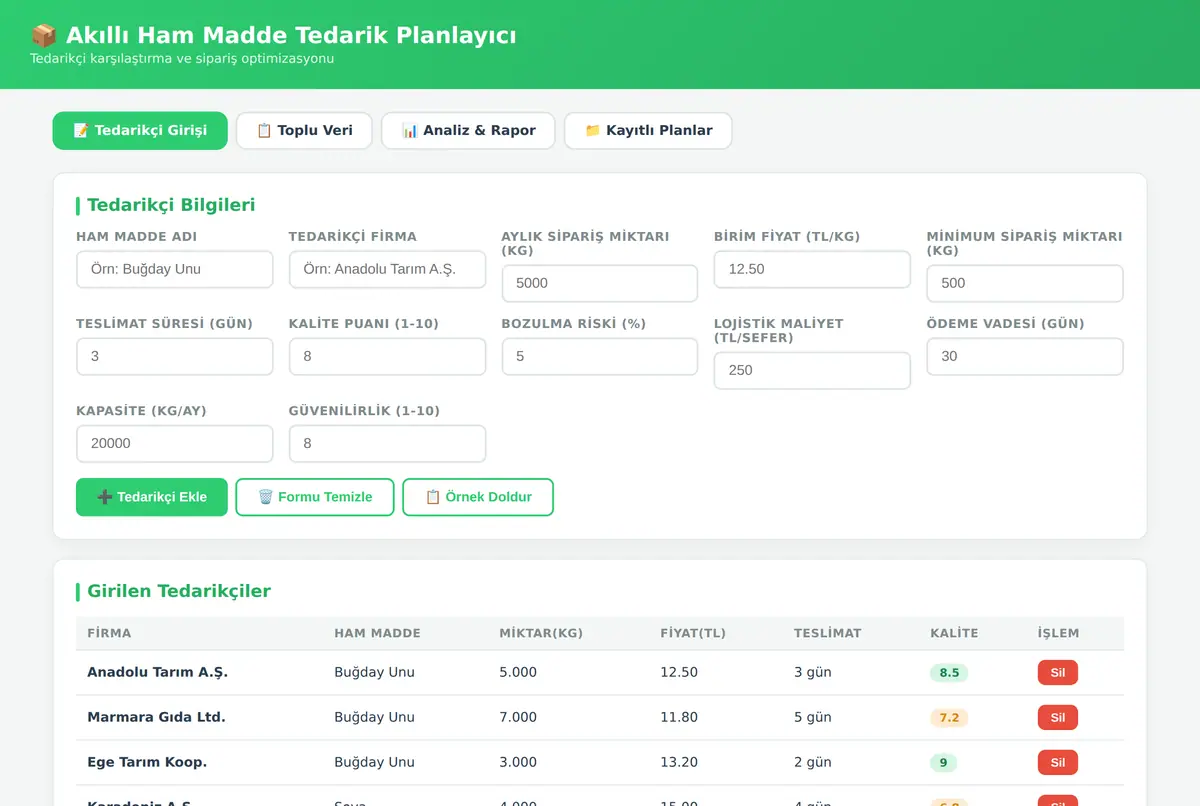1200x806 pixels.
Task: Click the Formu Temizle button
Action: coord(315,497)
